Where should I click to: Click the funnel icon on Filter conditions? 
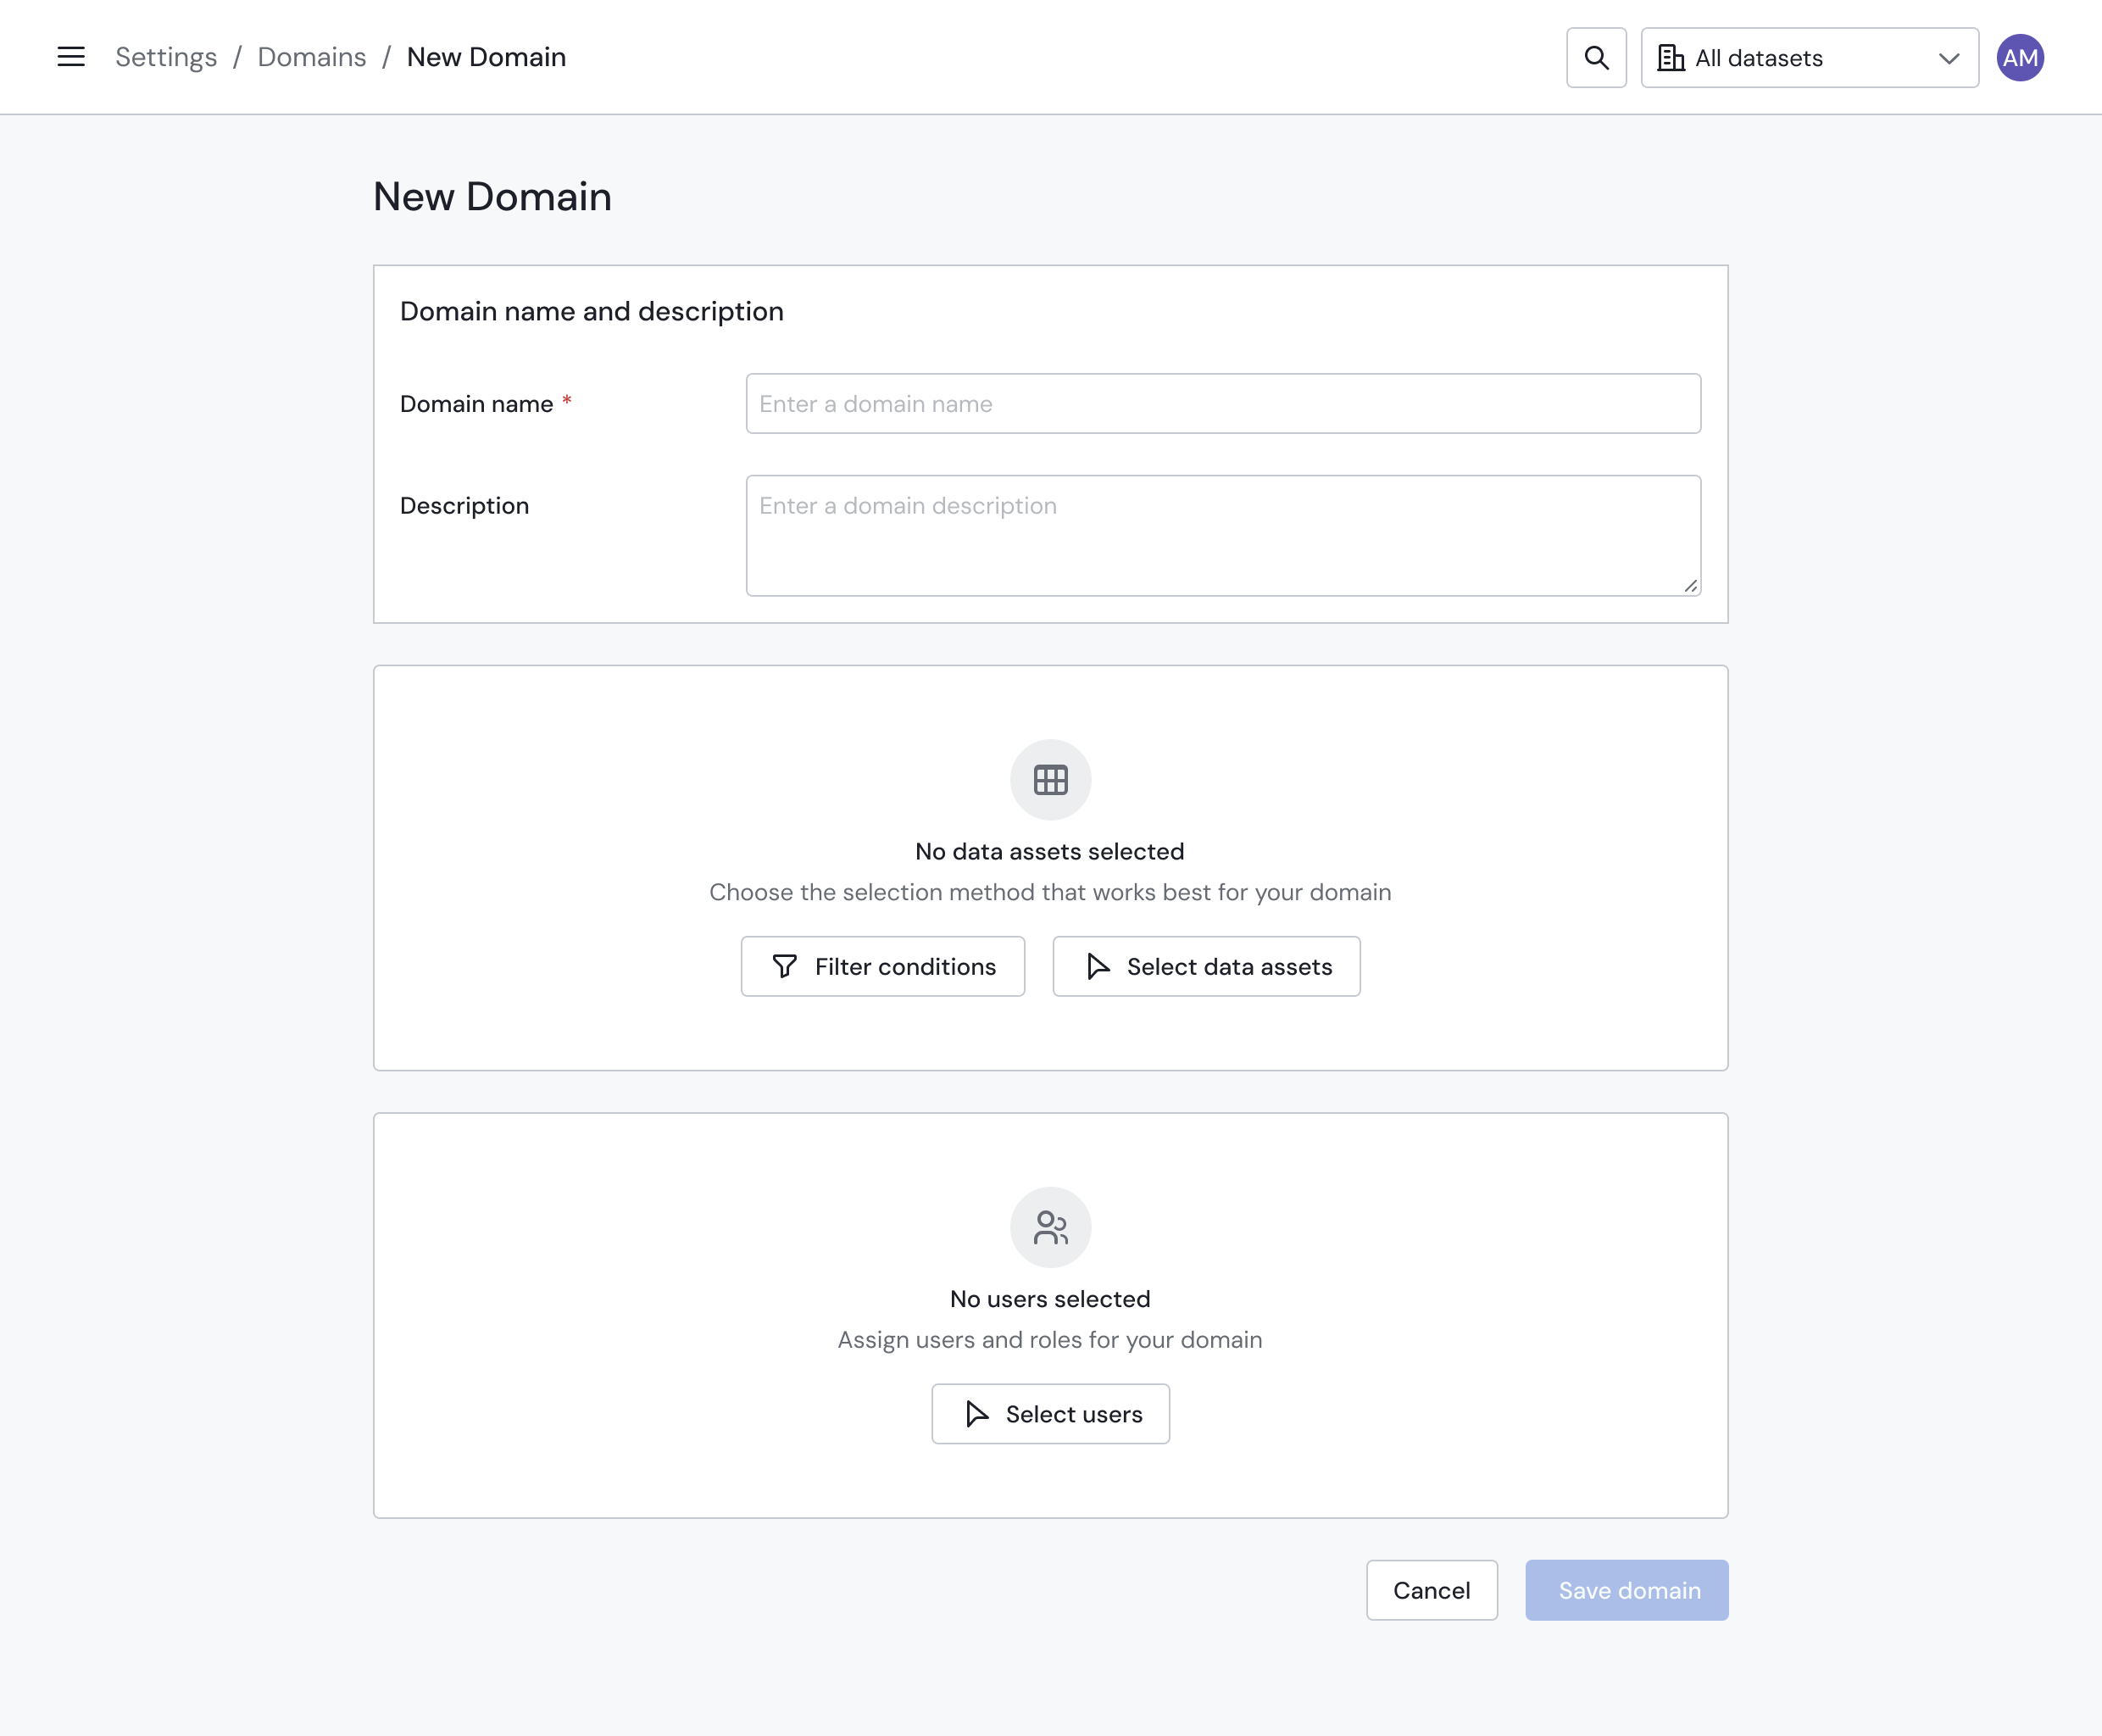785,966
